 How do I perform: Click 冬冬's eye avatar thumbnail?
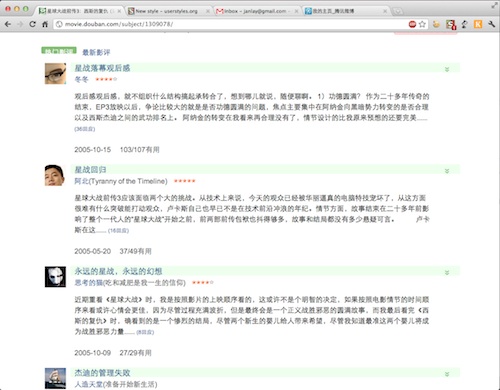click(x=55, y=73)
